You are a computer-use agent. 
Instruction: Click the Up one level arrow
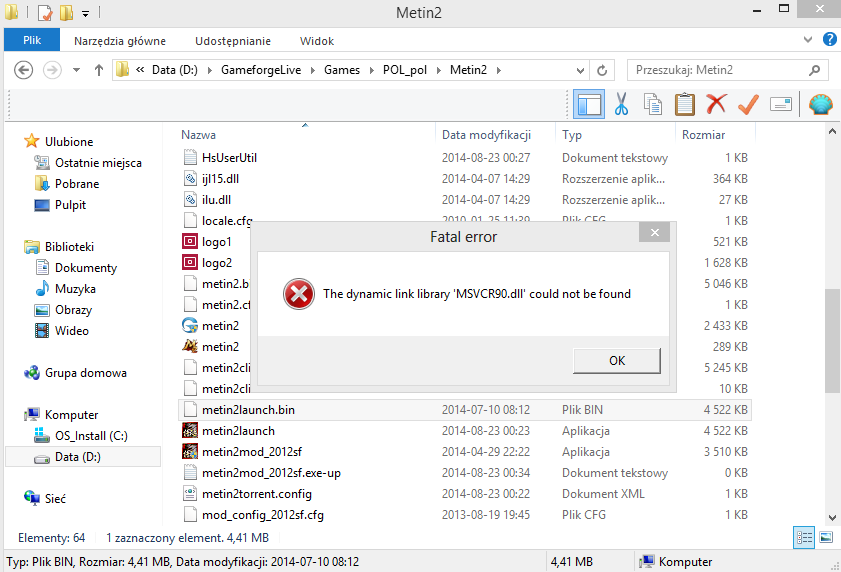(99, 70)
